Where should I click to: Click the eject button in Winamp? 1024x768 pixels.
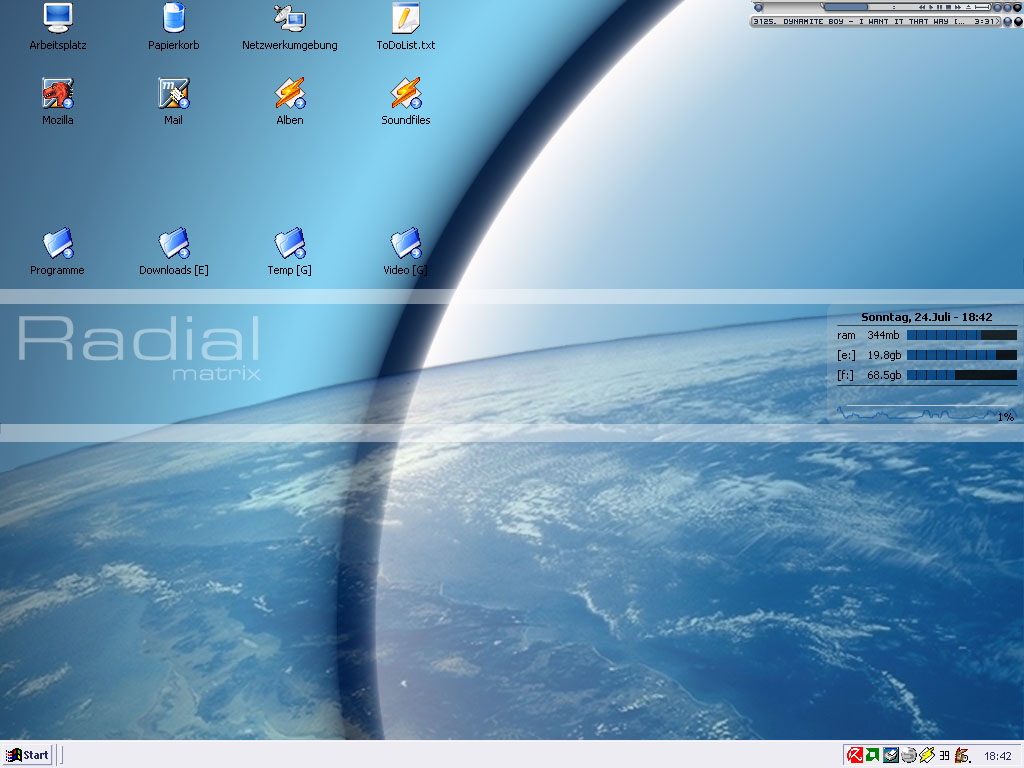pos(968,7)
